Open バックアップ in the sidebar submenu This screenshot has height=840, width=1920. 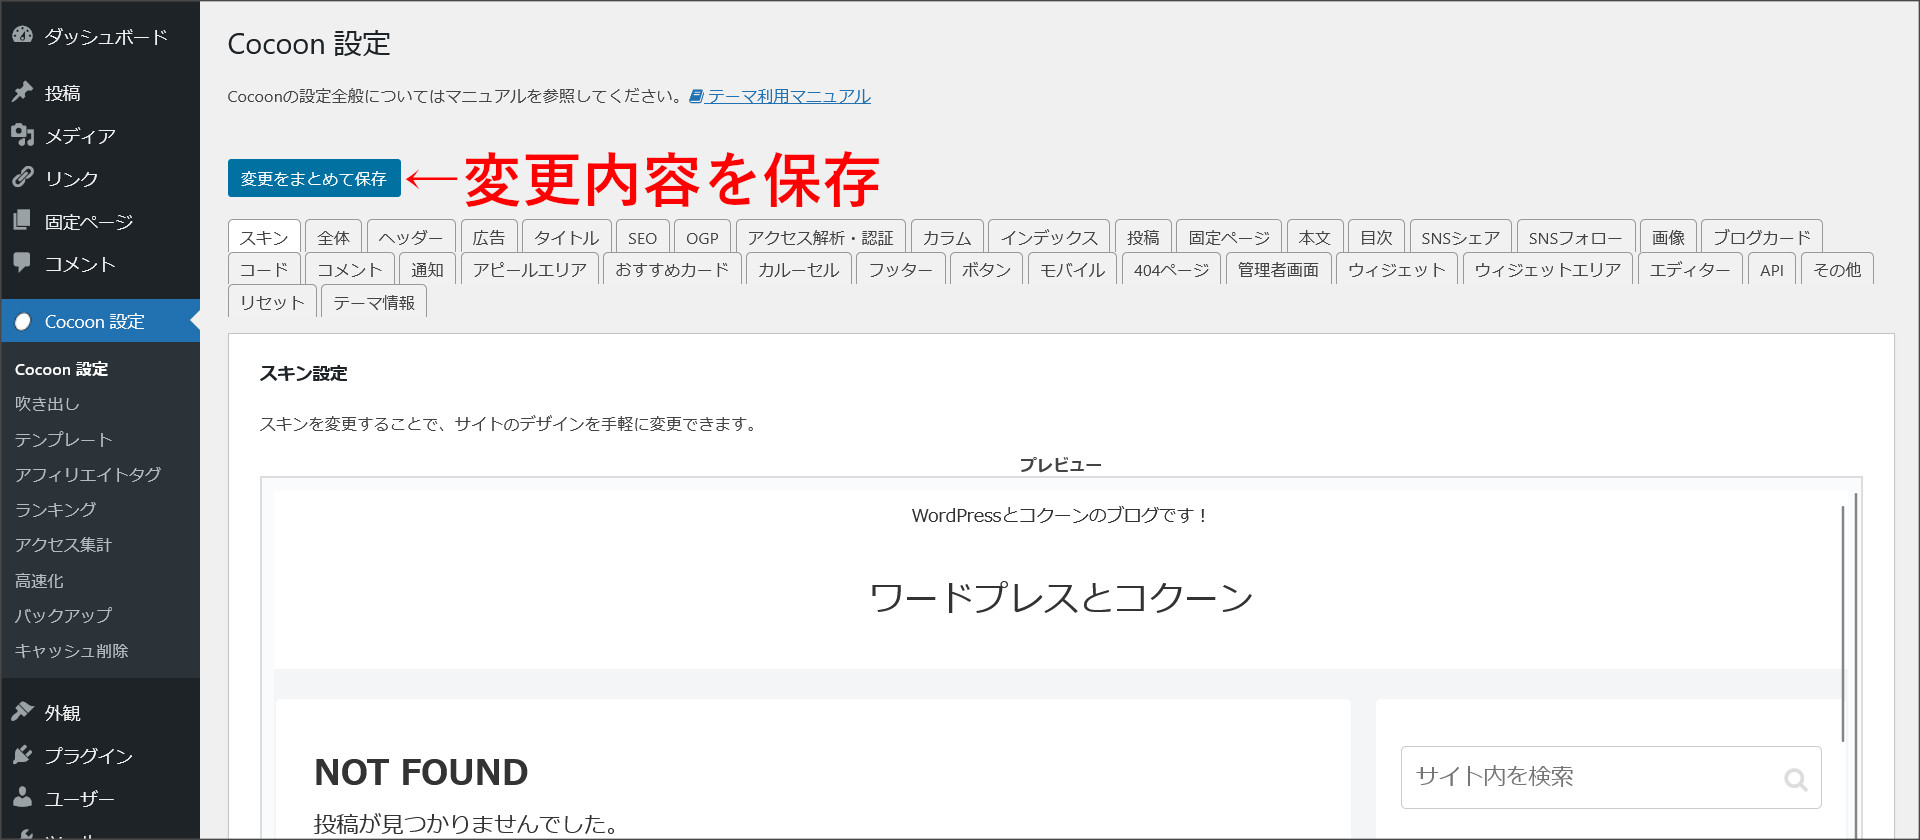(63, 615)
